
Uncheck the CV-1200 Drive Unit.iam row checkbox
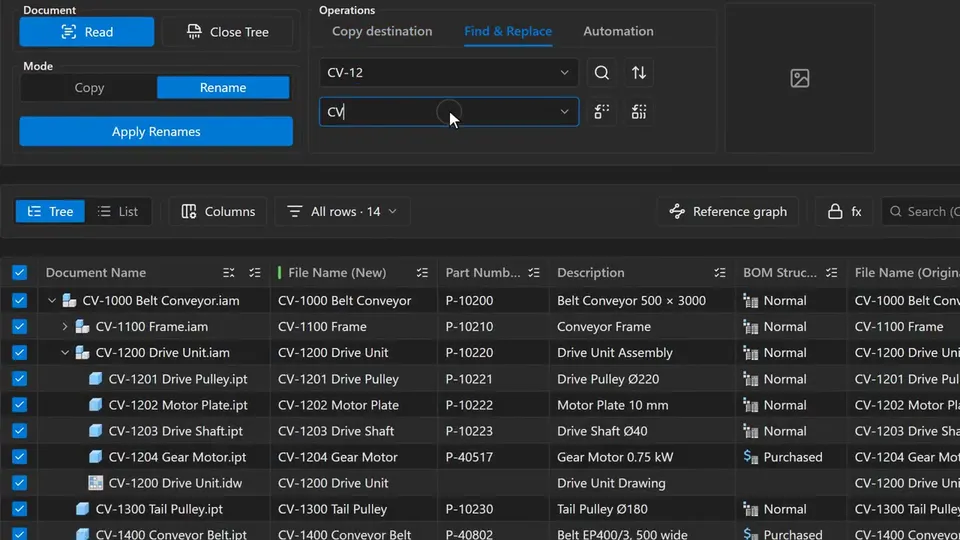point(20,353)
